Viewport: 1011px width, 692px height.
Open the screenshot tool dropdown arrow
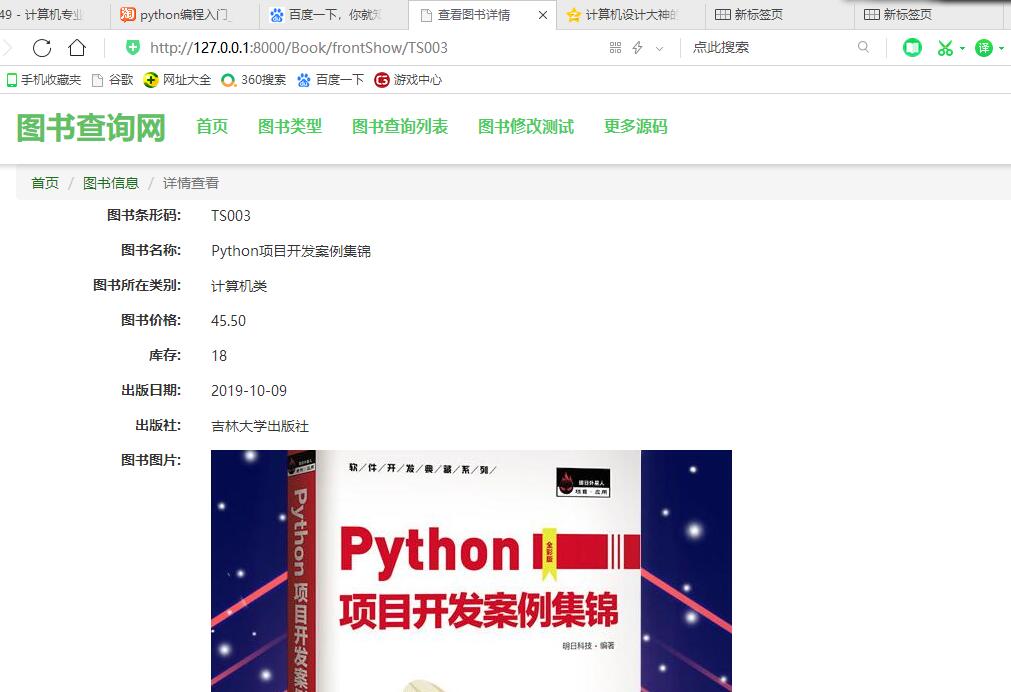(962, 48)
